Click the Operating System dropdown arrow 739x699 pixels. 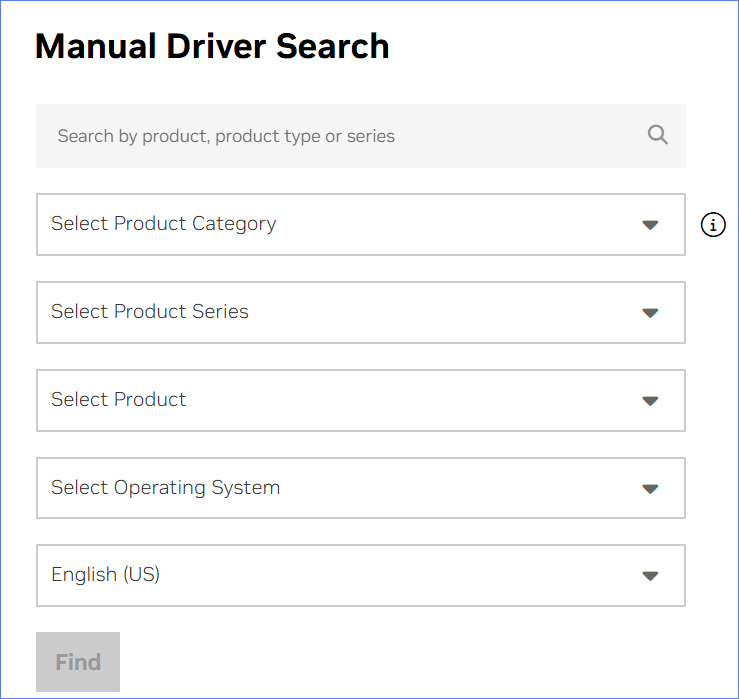pos(650,489)
